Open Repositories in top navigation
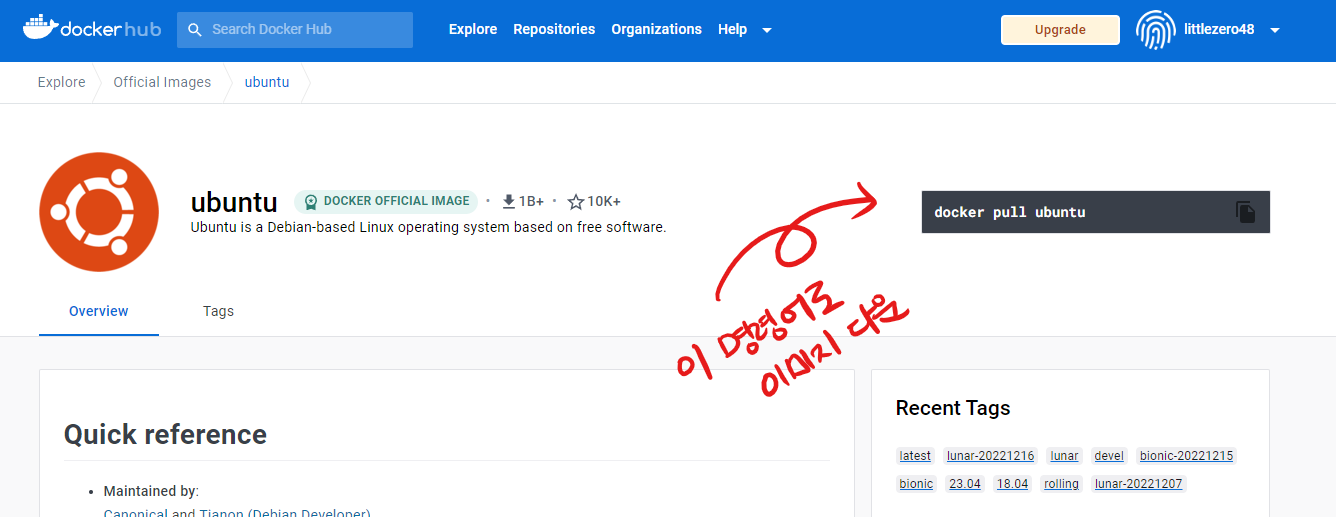The height and width of the screenshot is (517, 1336). 554,30
